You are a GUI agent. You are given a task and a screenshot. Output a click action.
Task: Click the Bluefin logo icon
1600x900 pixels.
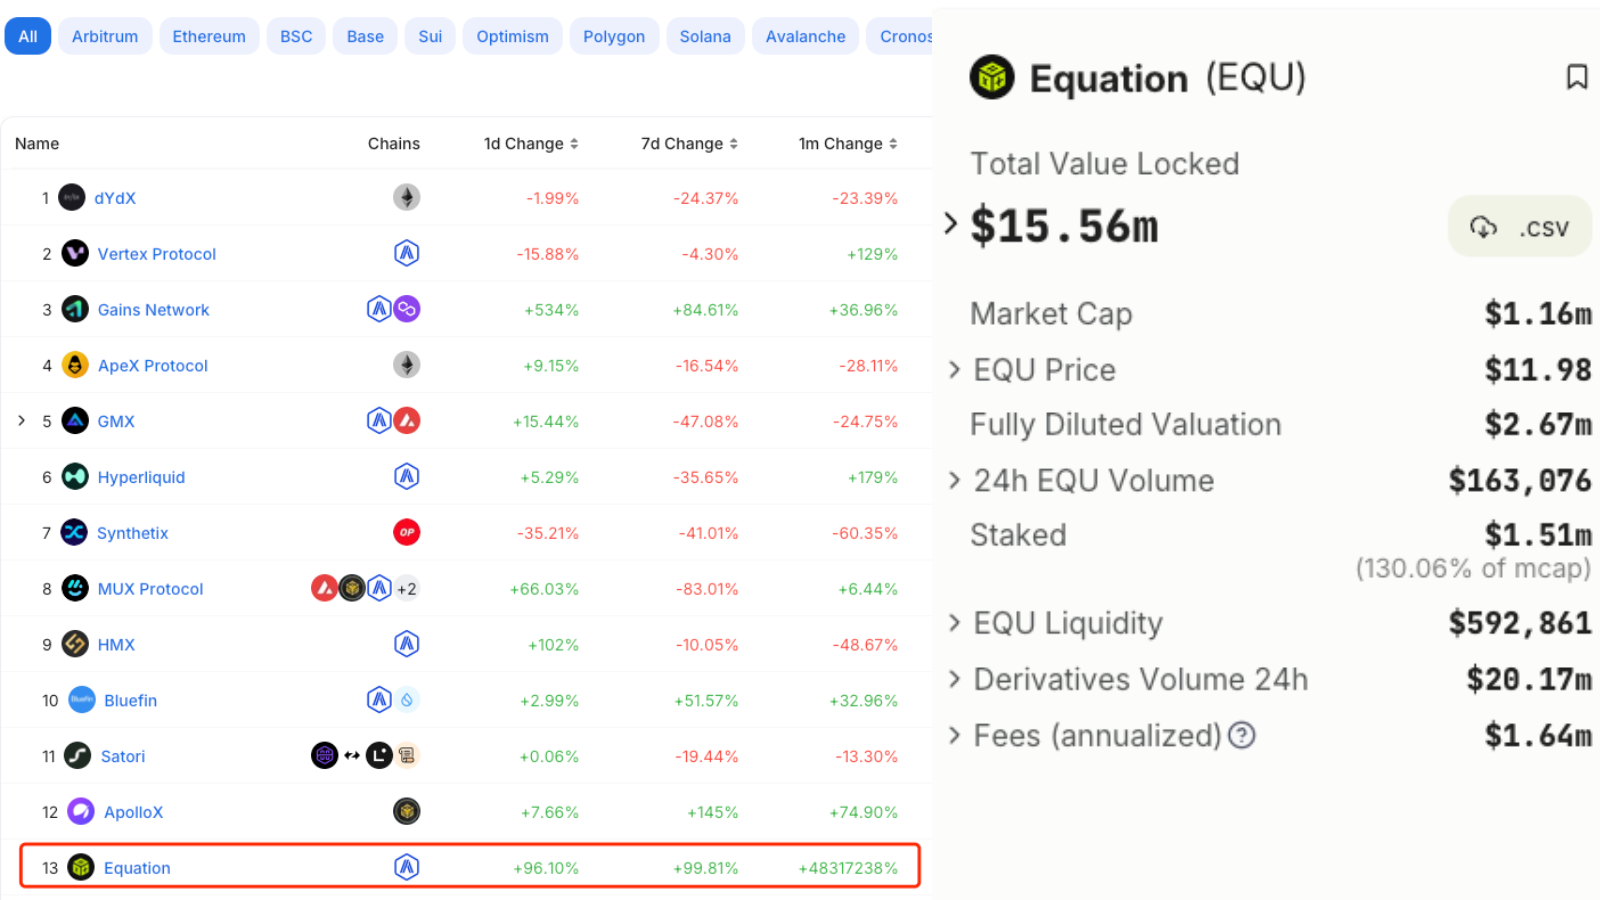tap(82, 700)
